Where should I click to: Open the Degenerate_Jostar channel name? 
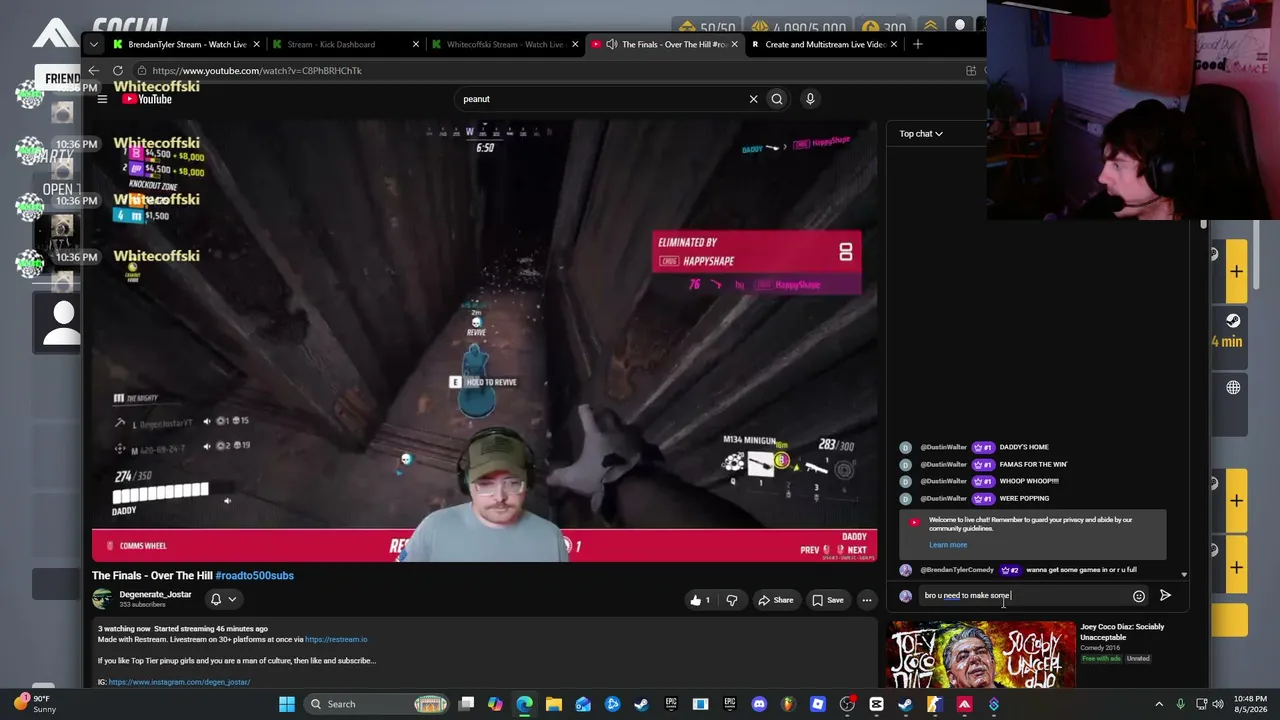pyautogui.click(x=155, y=595)
